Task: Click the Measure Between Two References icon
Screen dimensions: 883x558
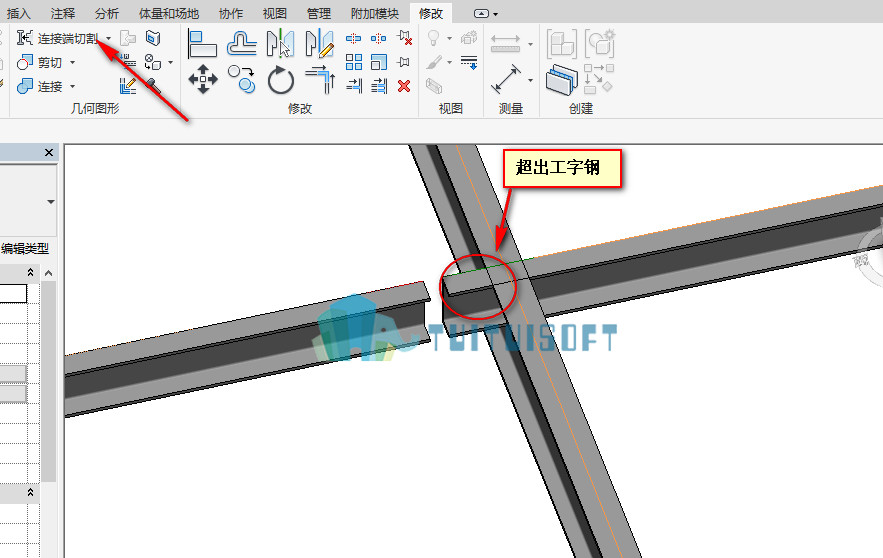Action: (x=506, y=43)
